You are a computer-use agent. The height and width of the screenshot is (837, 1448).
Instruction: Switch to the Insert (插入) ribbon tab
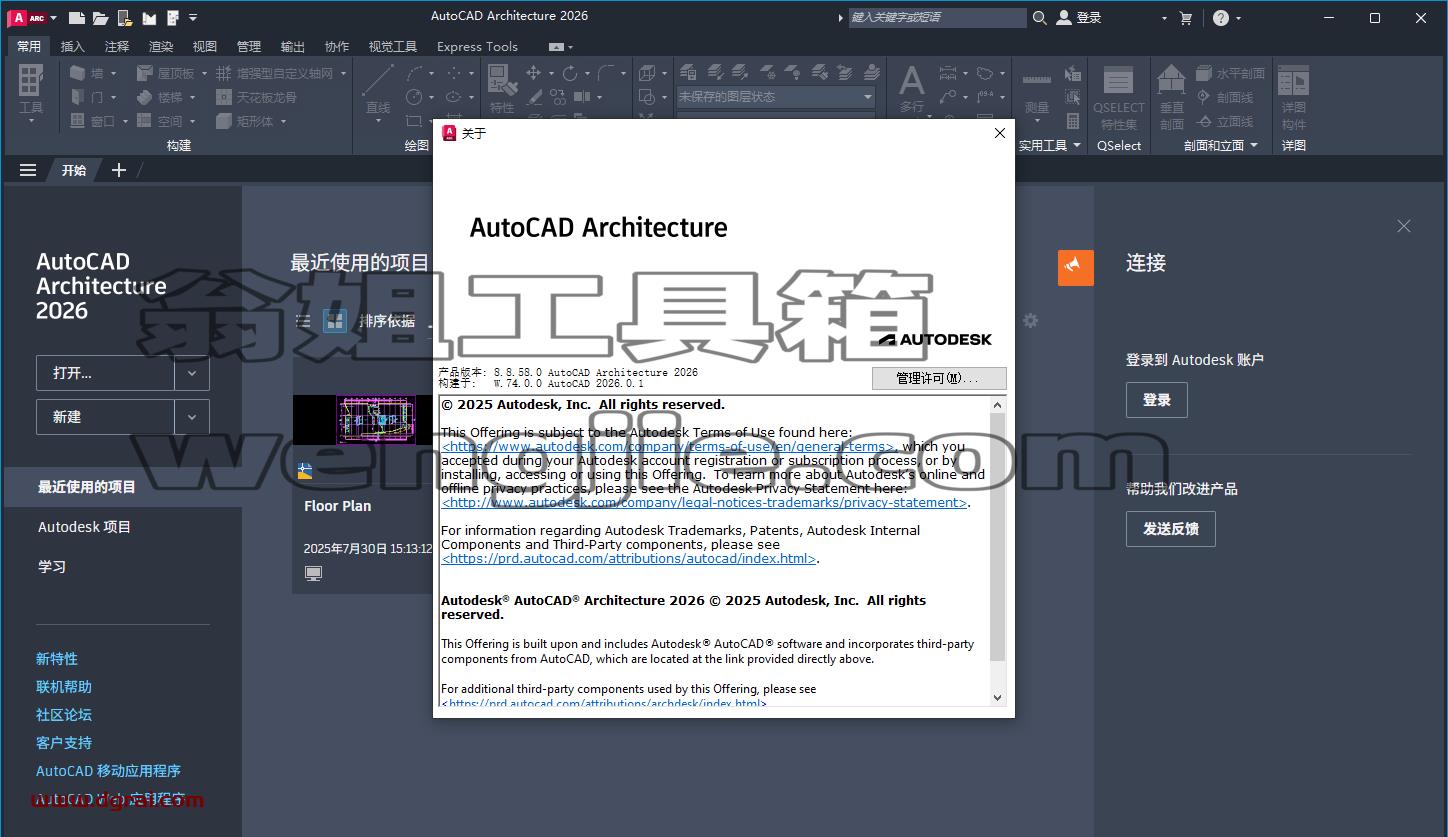(x=73, y=46)
